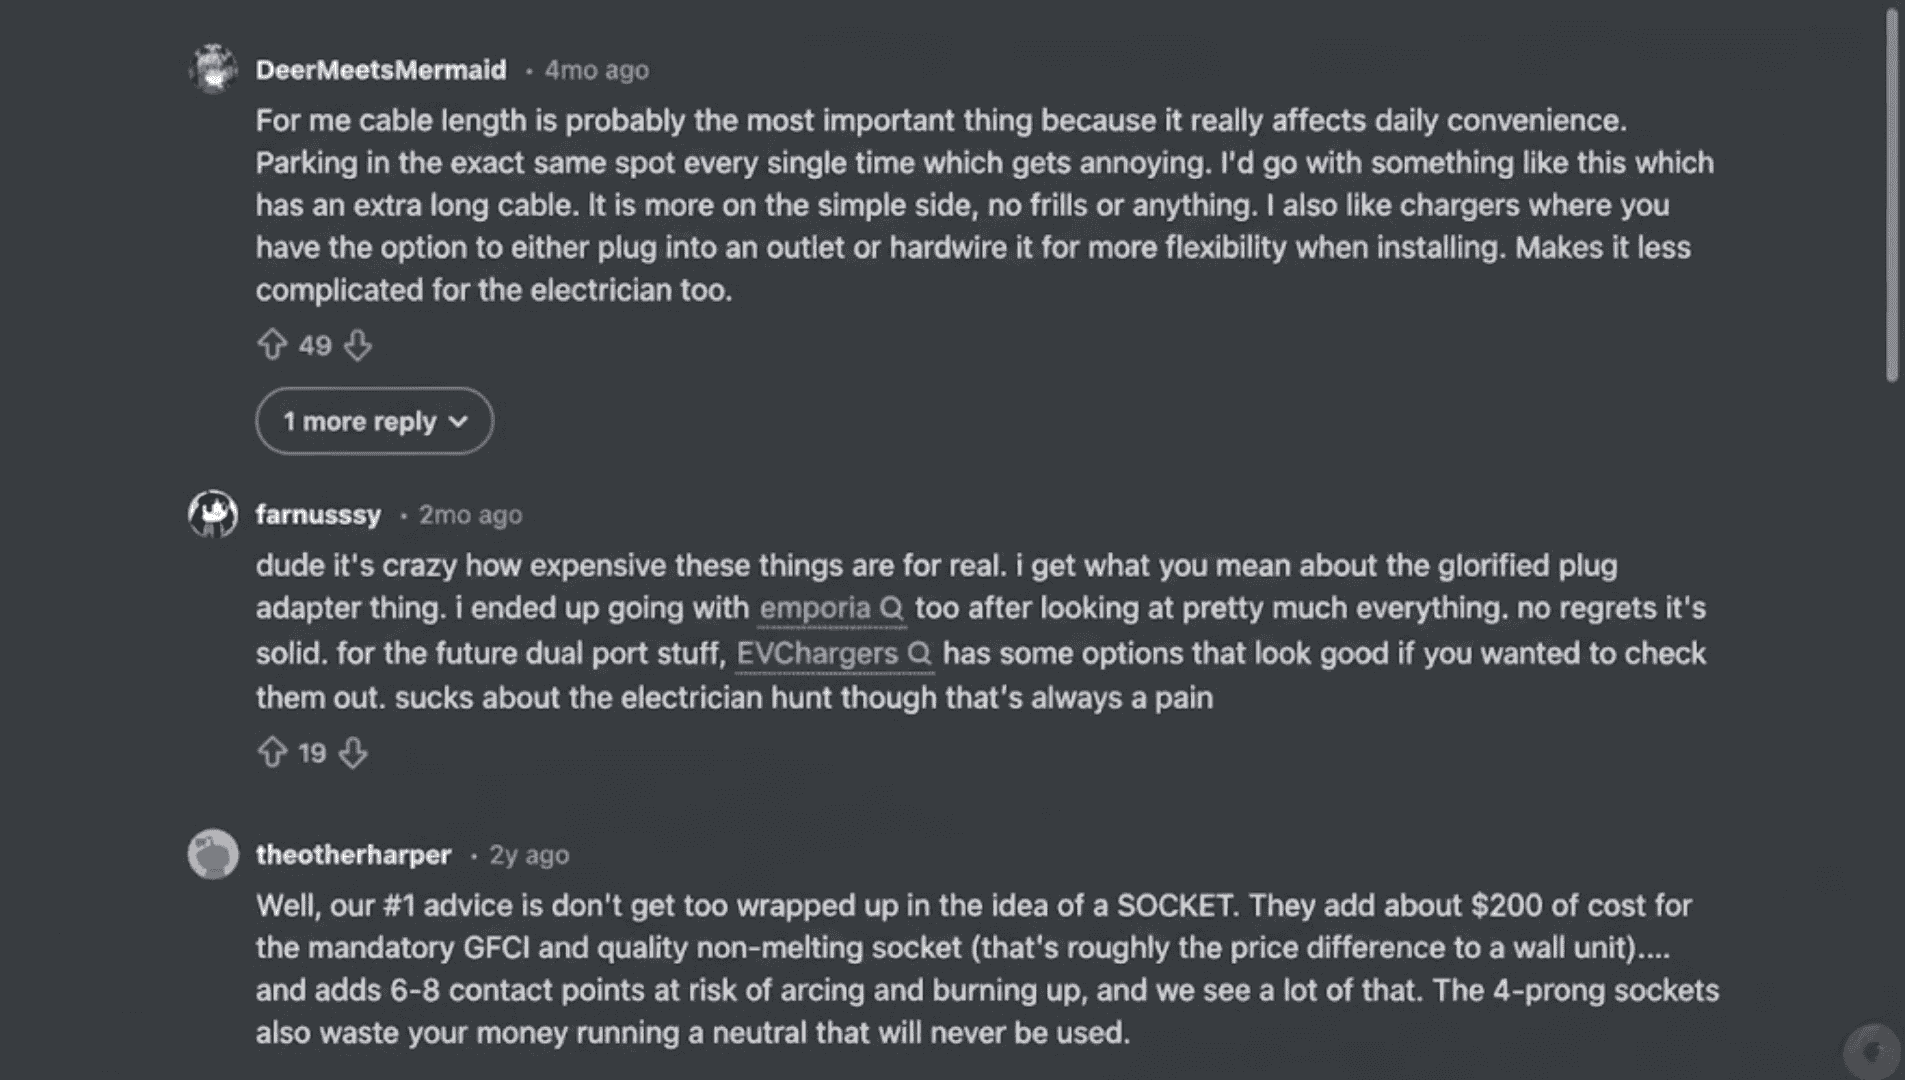
Task: Open farnusssy username profile
Action: click(318, 515)
